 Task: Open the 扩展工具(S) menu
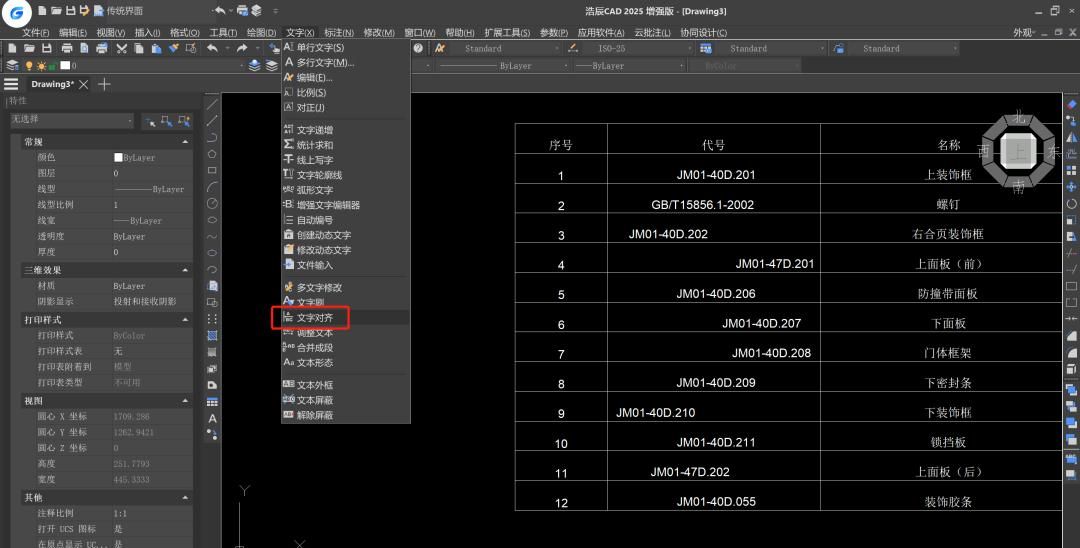508,32
